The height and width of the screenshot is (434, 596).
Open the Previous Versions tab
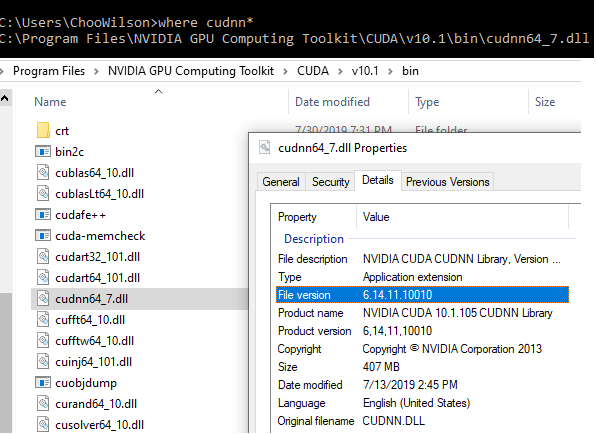447,182
